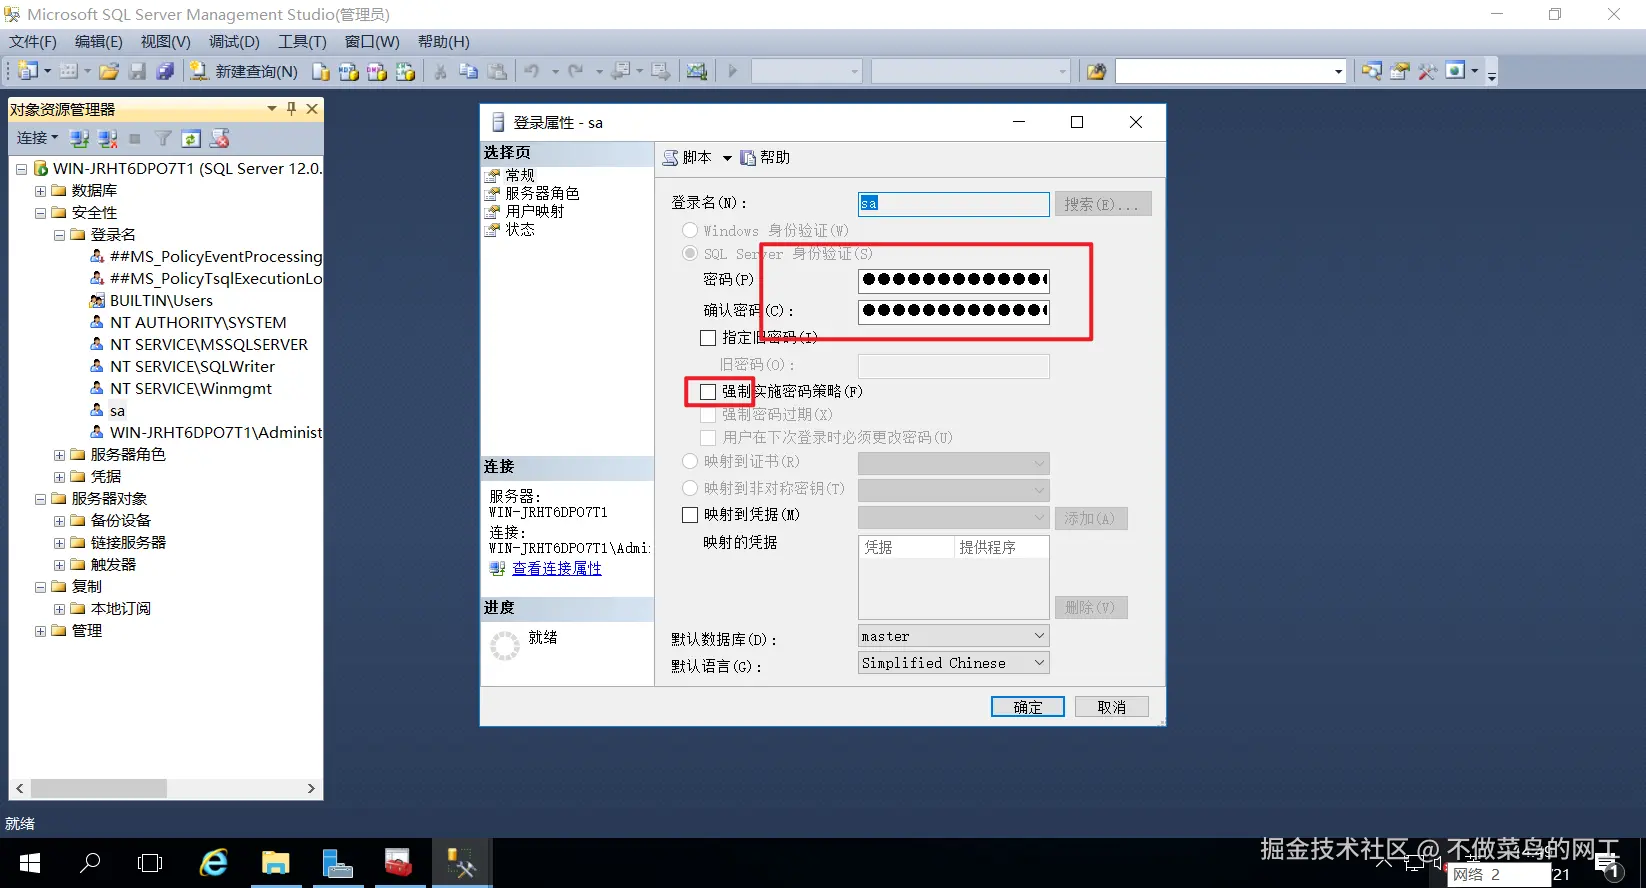Select the 映射到证书 radio button
The image size is (1646, 888).
pyautogui.click(x=690, y=461)
